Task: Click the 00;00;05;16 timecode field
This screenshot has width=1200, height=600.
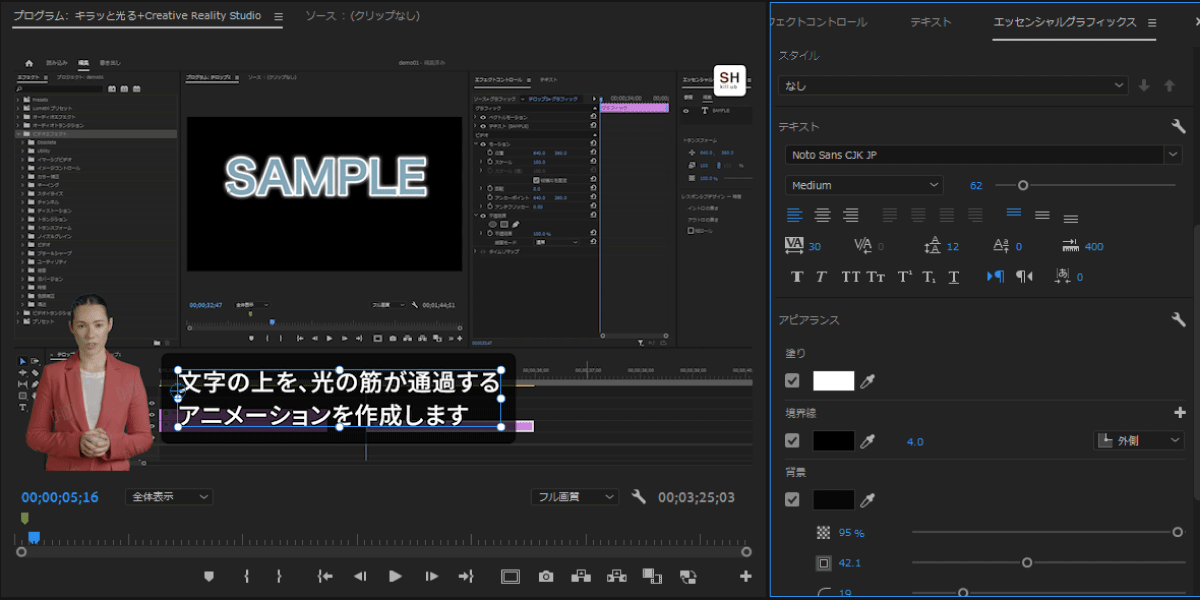Action: click(x=60, y=497)
